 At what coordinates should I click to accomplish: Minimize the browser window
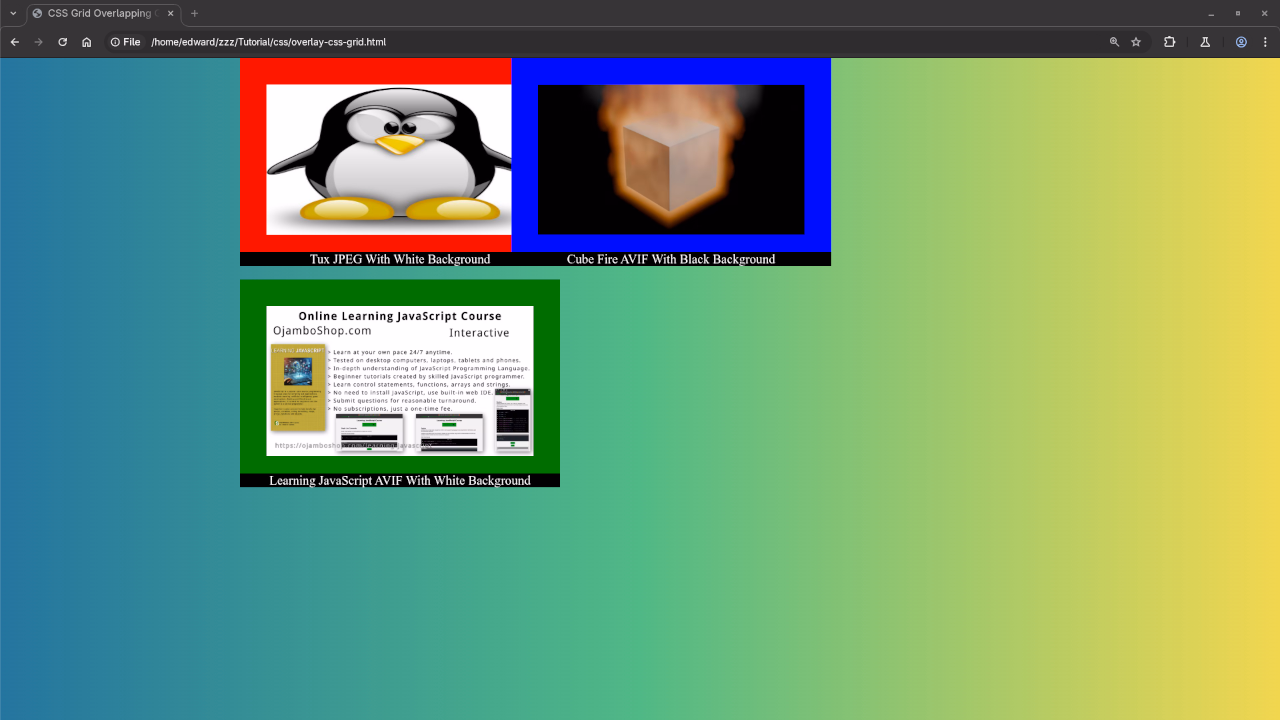coord(1211,13)
